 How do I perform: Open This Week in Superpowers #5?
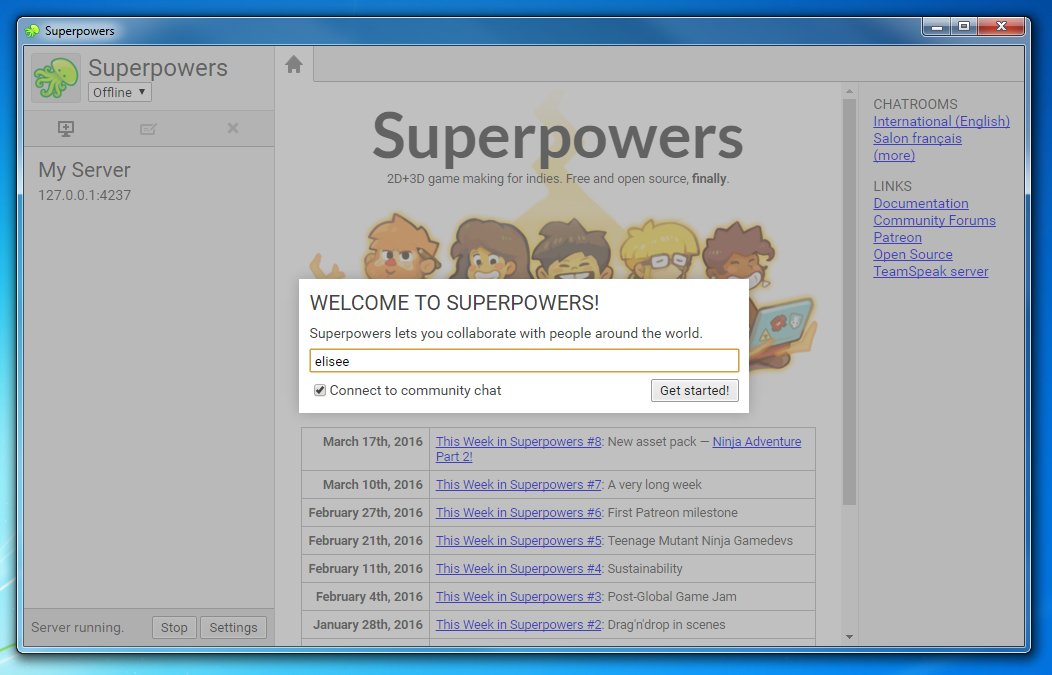(x=519, y=541)
